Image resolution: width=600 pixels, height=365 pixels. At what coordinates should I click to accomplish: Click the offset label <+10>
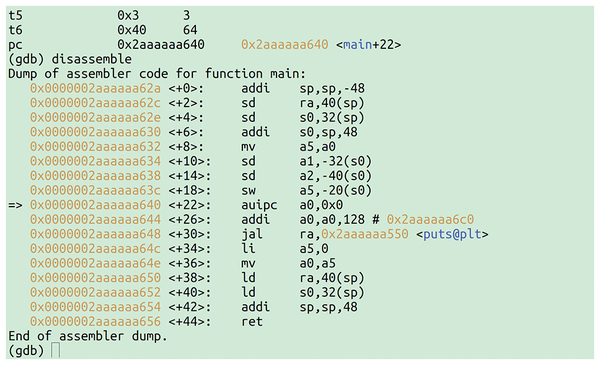(190, 161)
